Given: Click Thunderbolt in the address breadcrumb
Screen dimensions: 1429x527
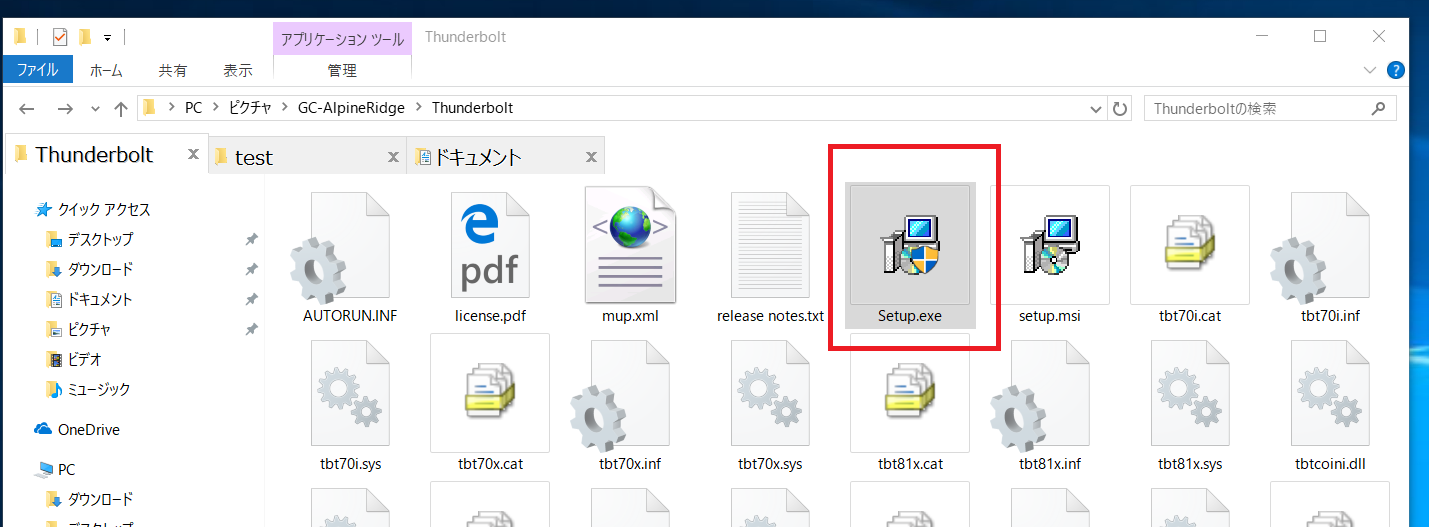Looking at the screenshot, I should [x=472, y=108].
